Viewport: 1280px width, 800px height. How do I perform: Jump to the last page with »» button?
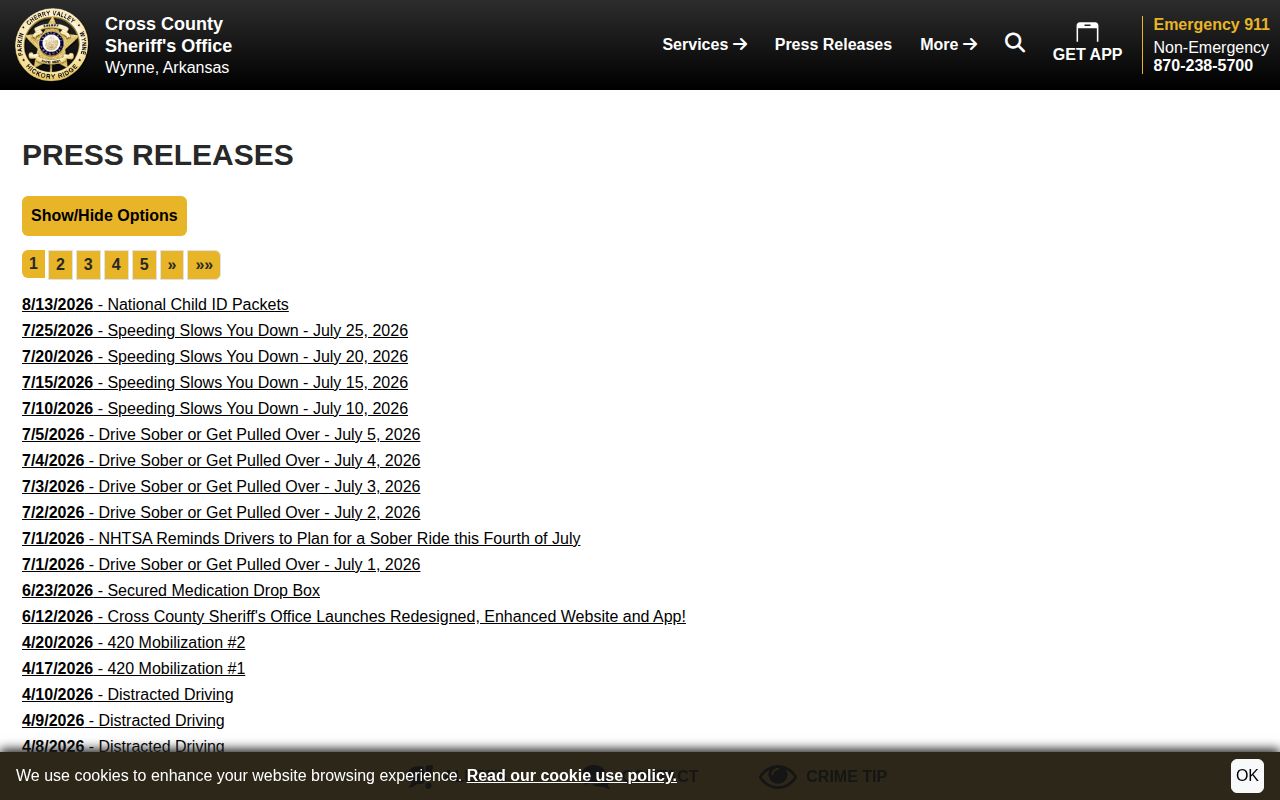204,265
